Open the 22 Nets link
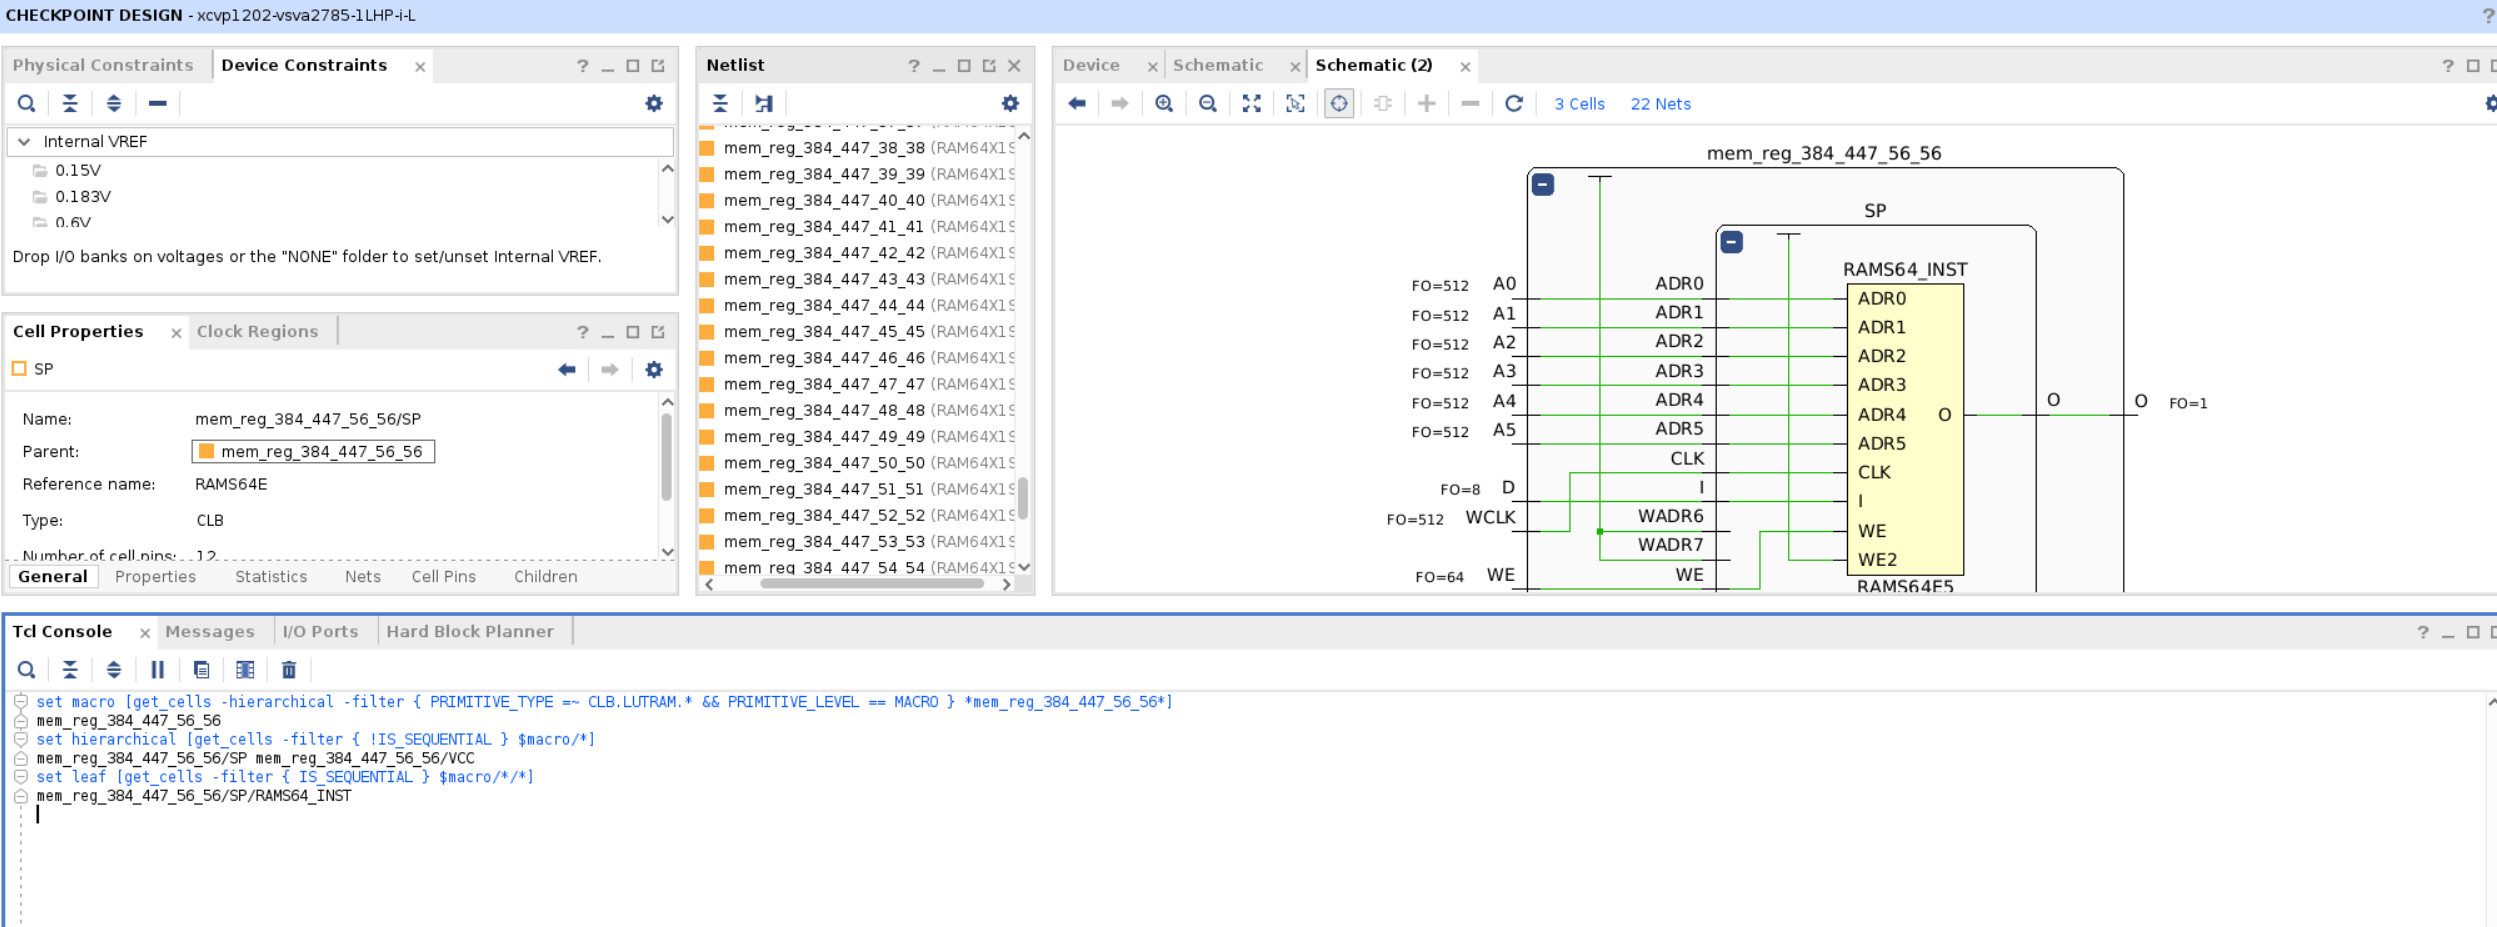Screen dimensions: 2497x927 click(x=1660, y=104)
